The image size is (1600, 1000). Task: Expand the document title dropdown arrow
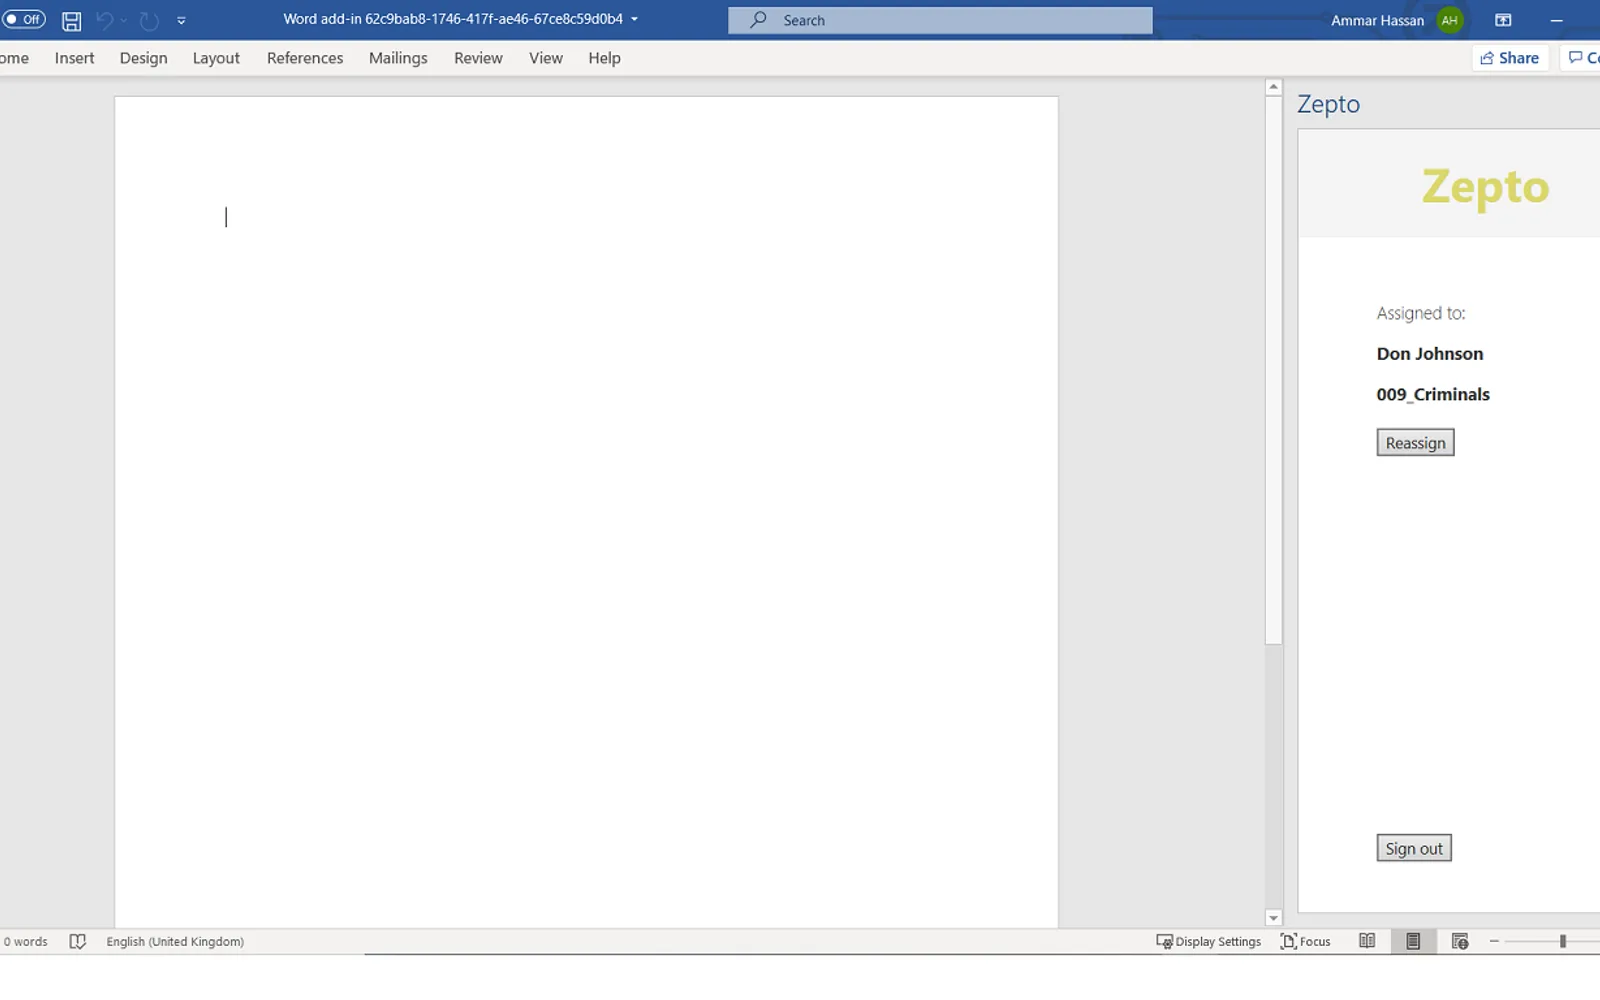pyautogui.click(x=634, y=19)
